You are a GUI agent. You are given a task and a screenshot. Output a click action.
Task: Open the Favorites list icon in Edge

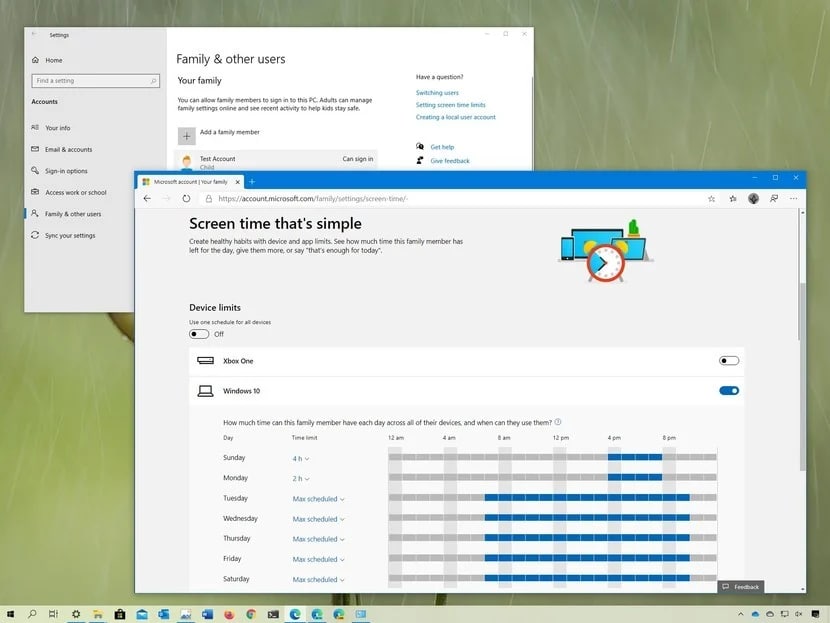tap(733, 198)
